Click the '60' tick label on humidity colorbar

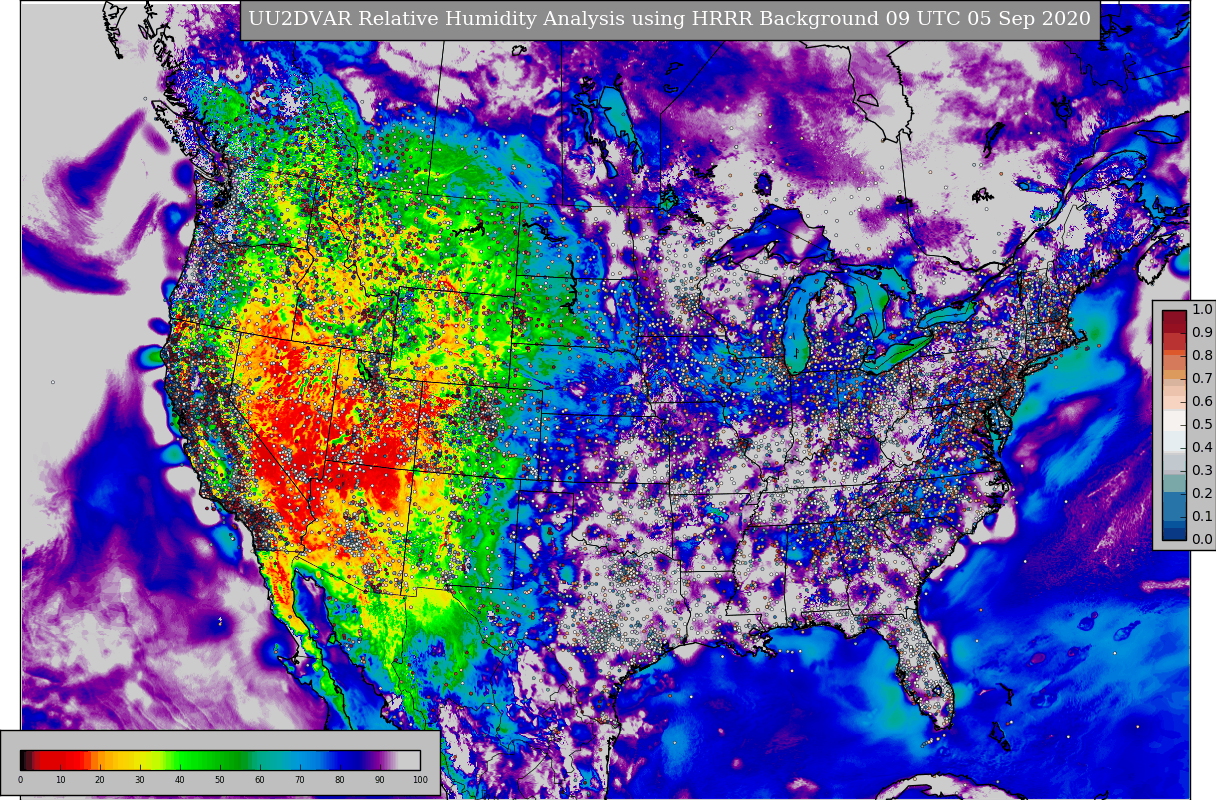[260, 780]
